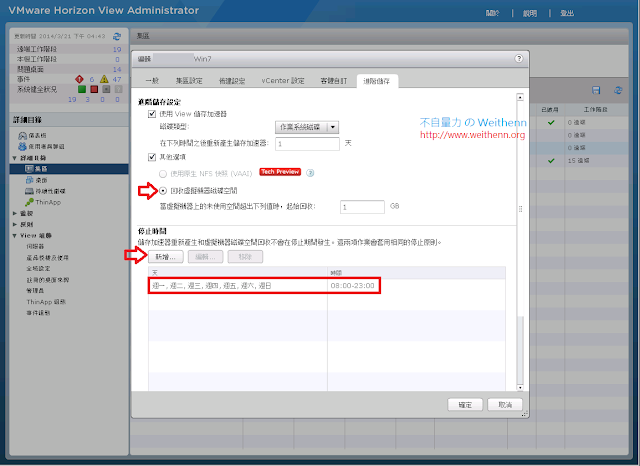Click the 取消 cancel button
This screenshot has height=466, width=640.
coord(505,405)
